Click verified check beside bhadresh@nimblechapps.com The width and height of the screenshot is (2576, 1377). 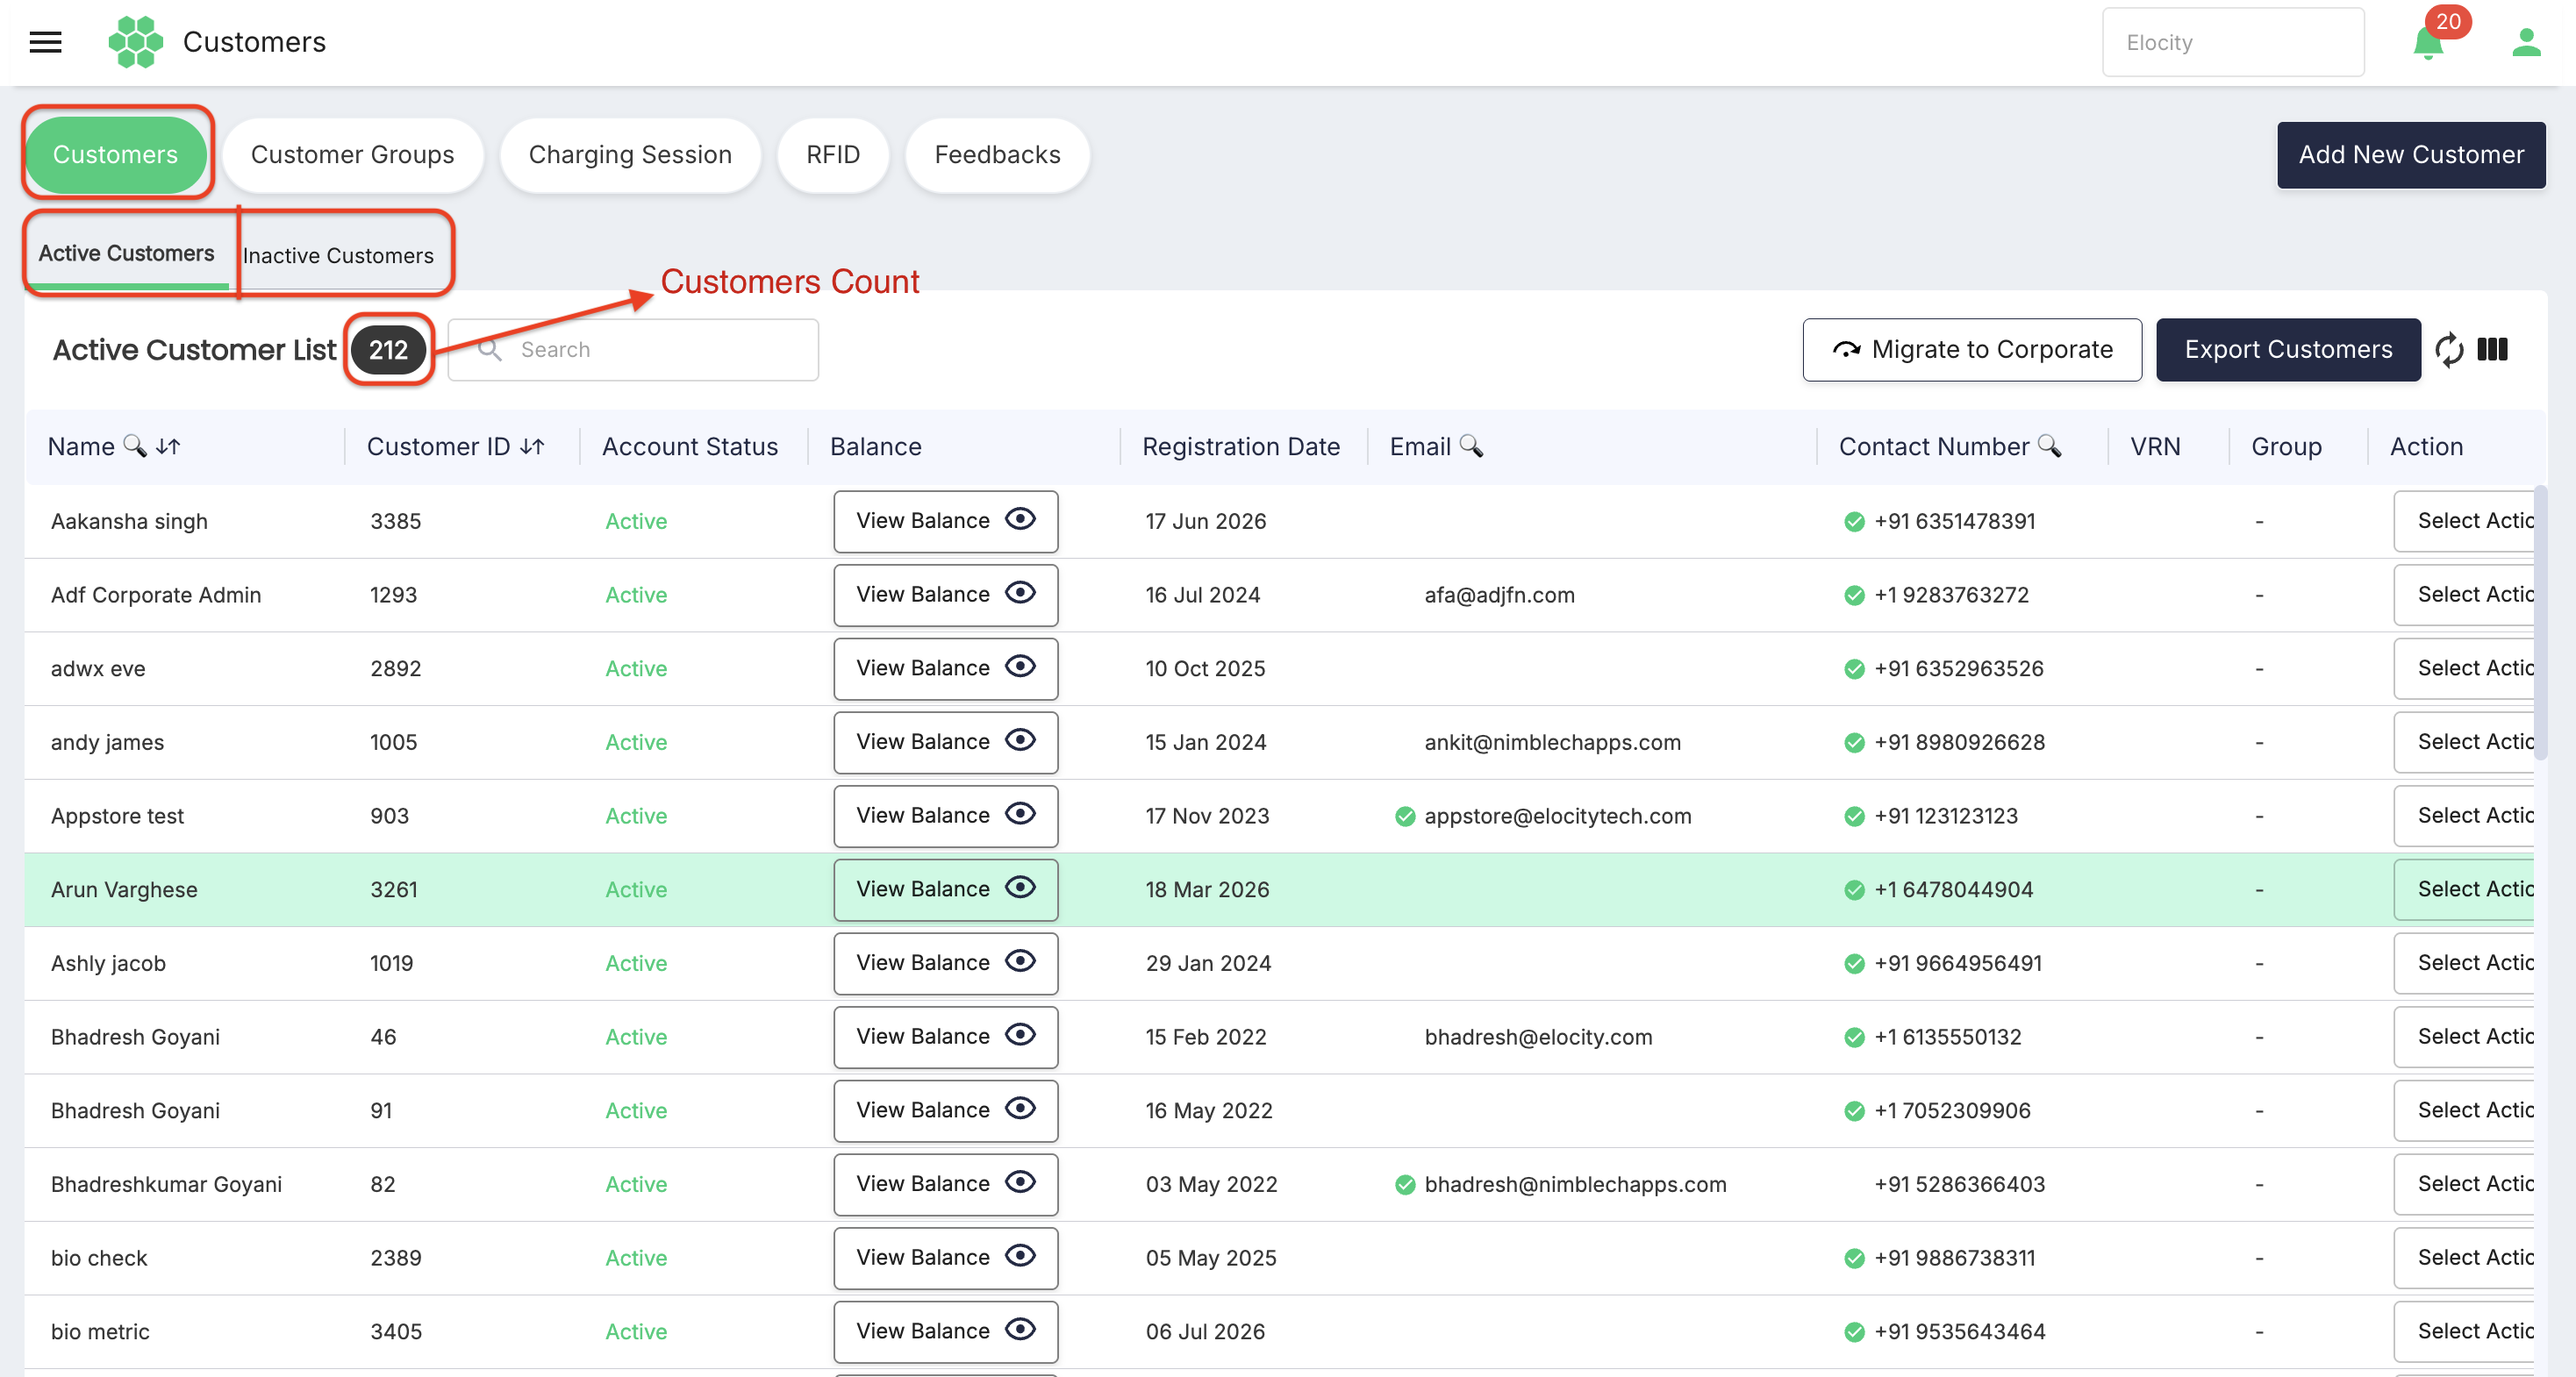pos(1405,1184)
